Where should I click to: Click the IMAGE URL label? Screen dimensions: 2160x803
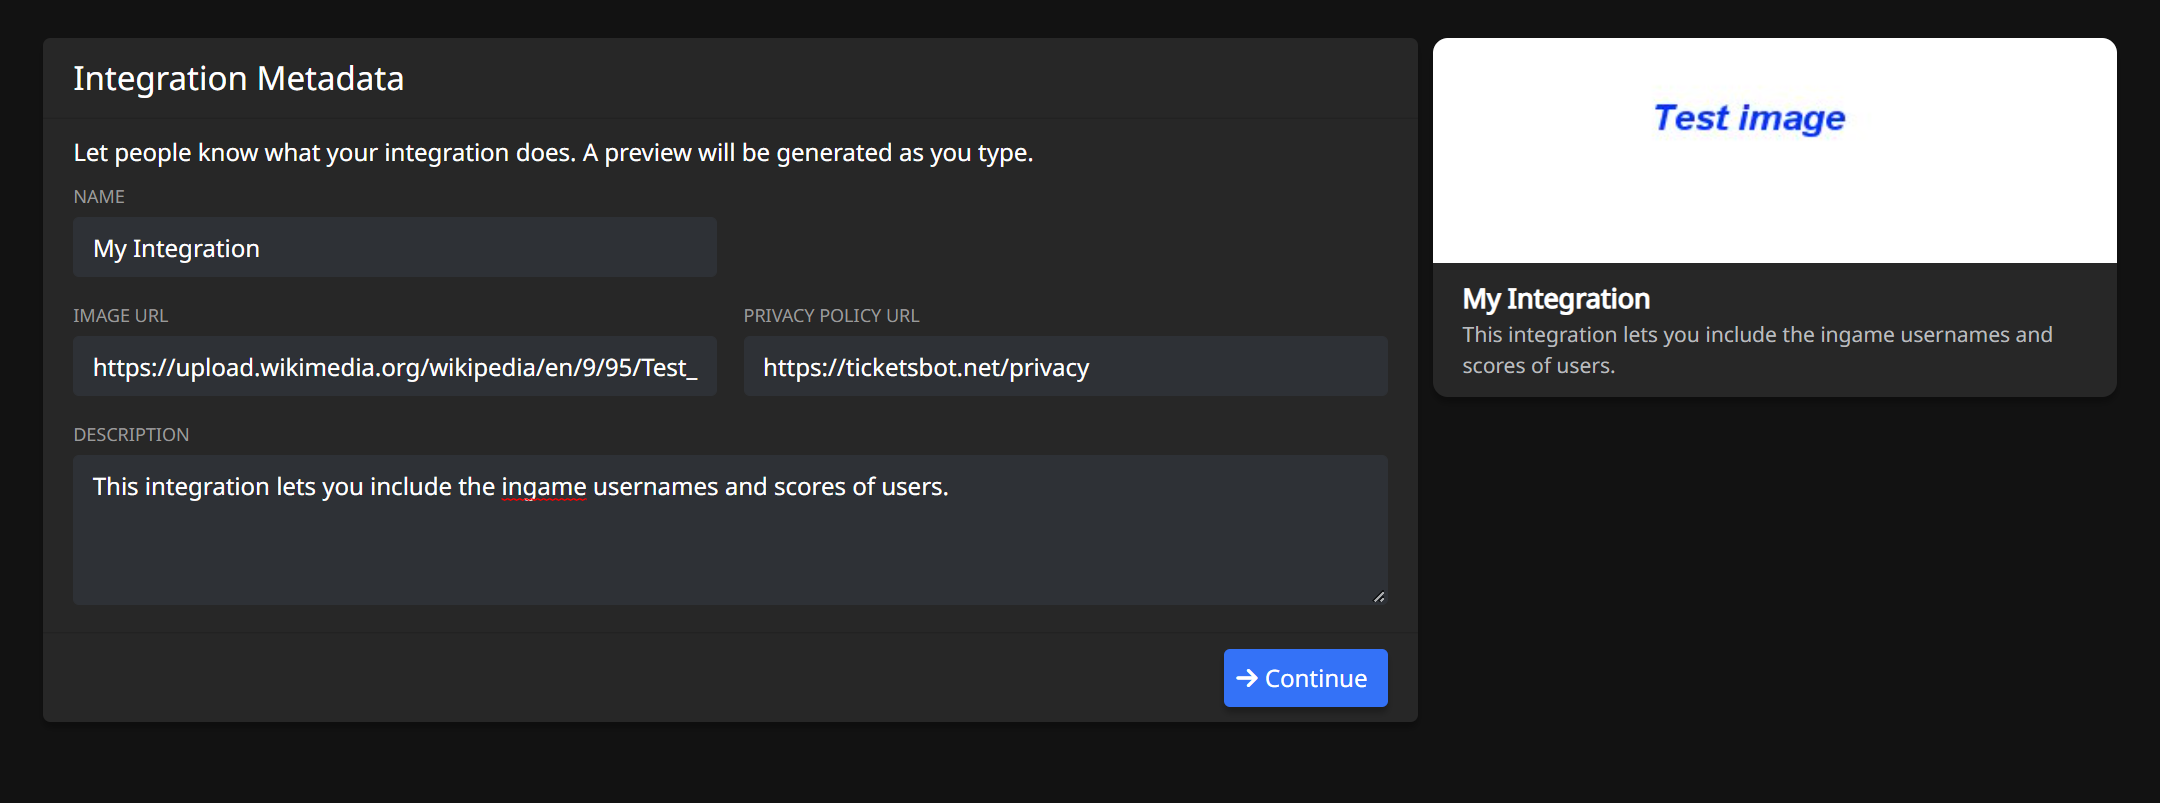[x=120, y=316]
